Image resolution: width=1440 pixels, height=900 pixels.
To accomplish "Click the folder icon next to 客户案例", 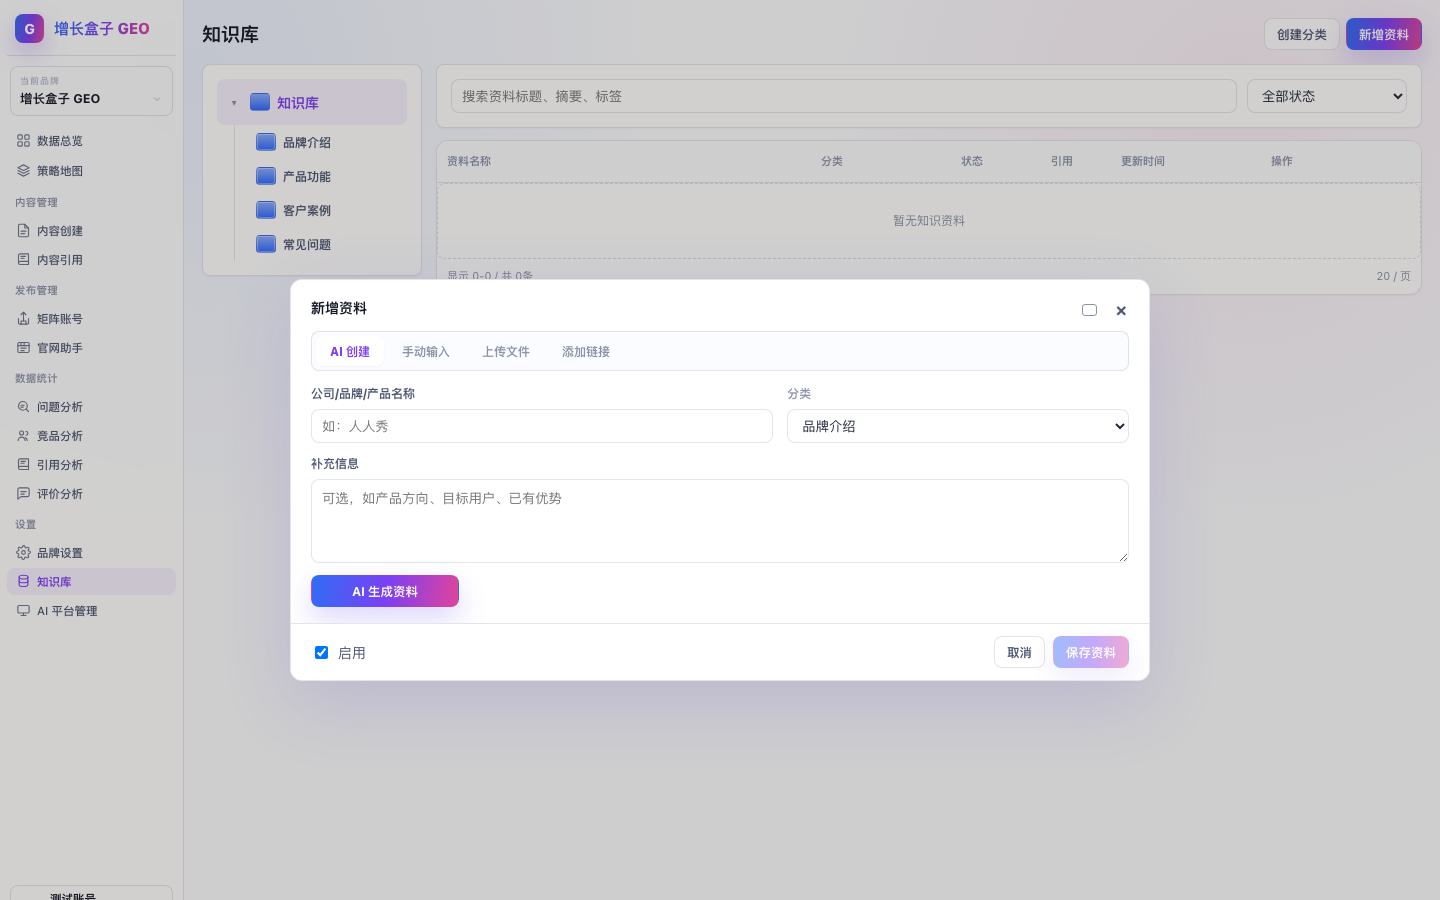I will click(x=266, y=210).
